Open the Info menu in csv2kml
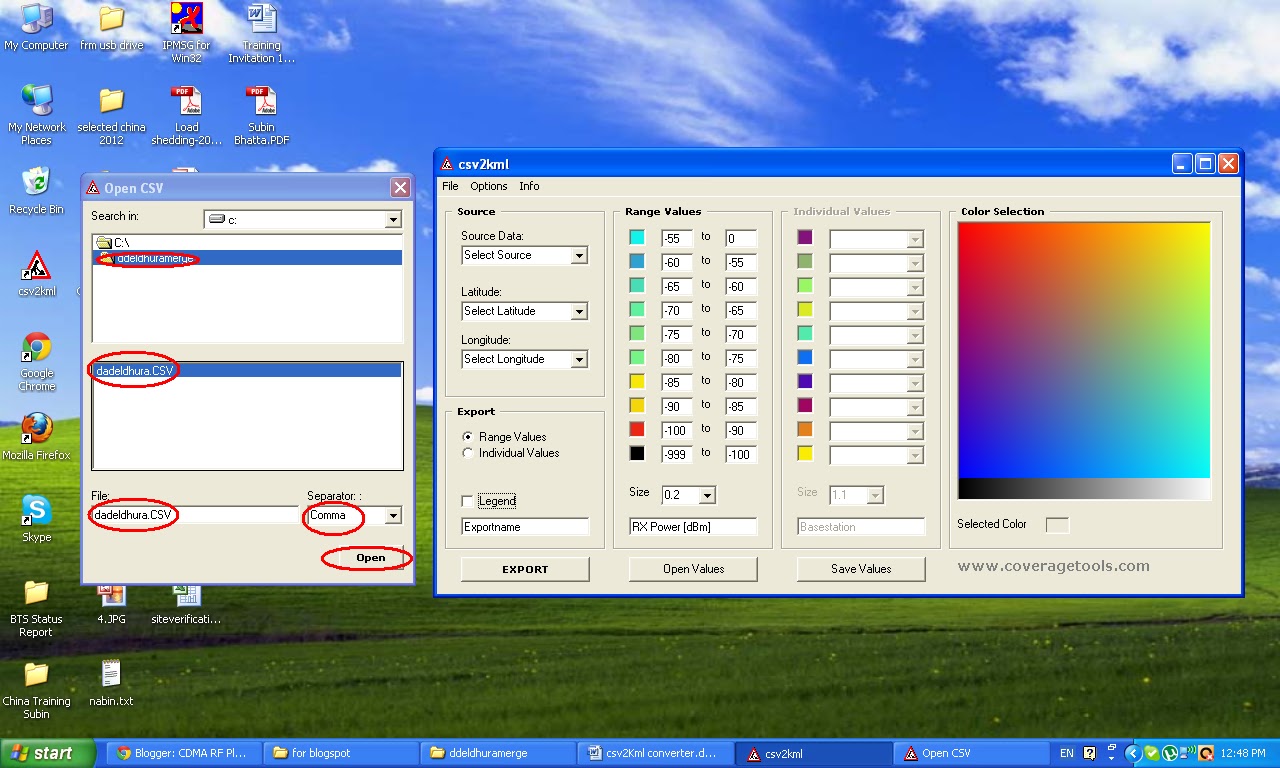Viewport: 1280px width, 768px height. point(529,186)
